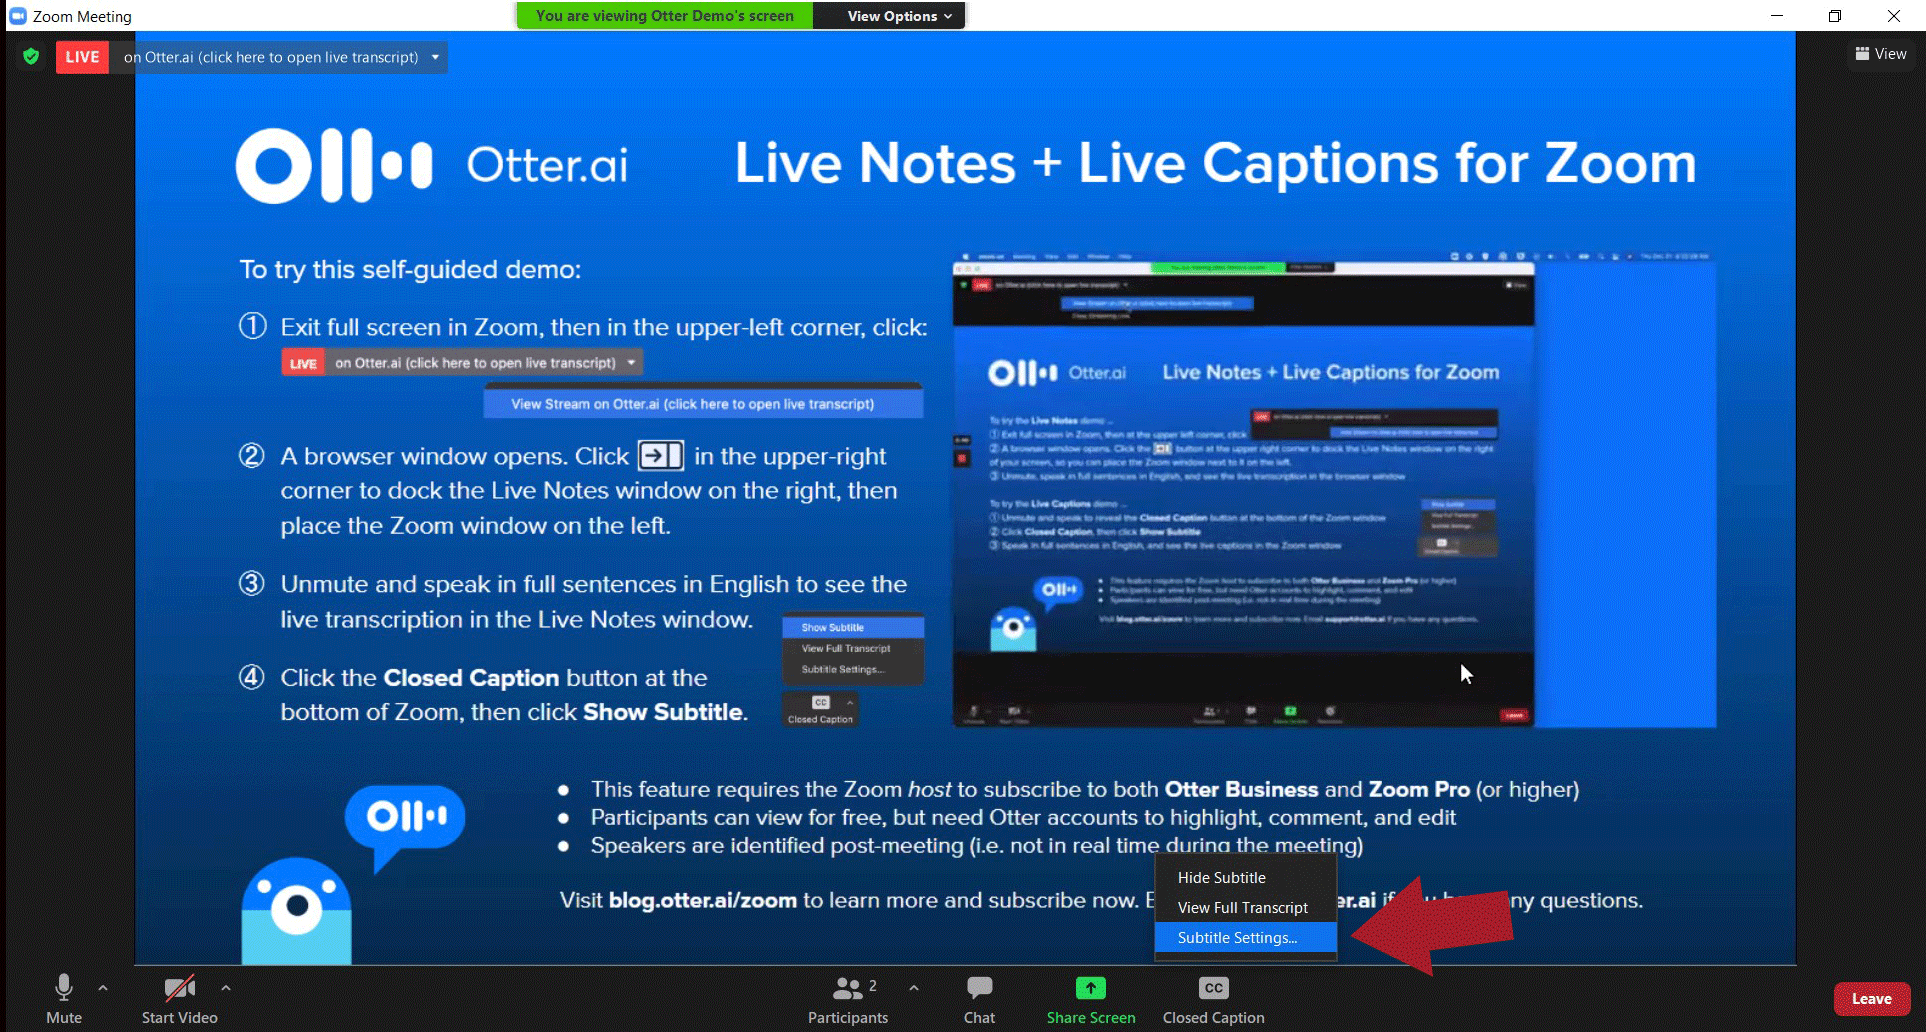Expand the Participants options caret

coord(914,988)
